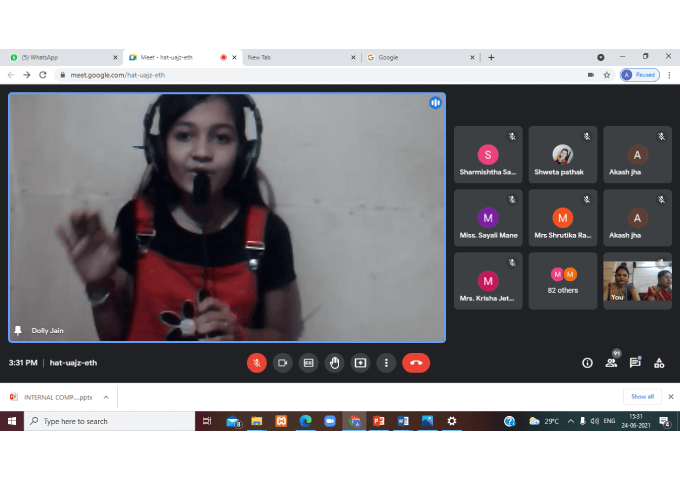Image resolution: width=680 pixels, height=480 pixels.
Task: Click the pin icon beside Dolly Jain
Action: coord(18,330)
